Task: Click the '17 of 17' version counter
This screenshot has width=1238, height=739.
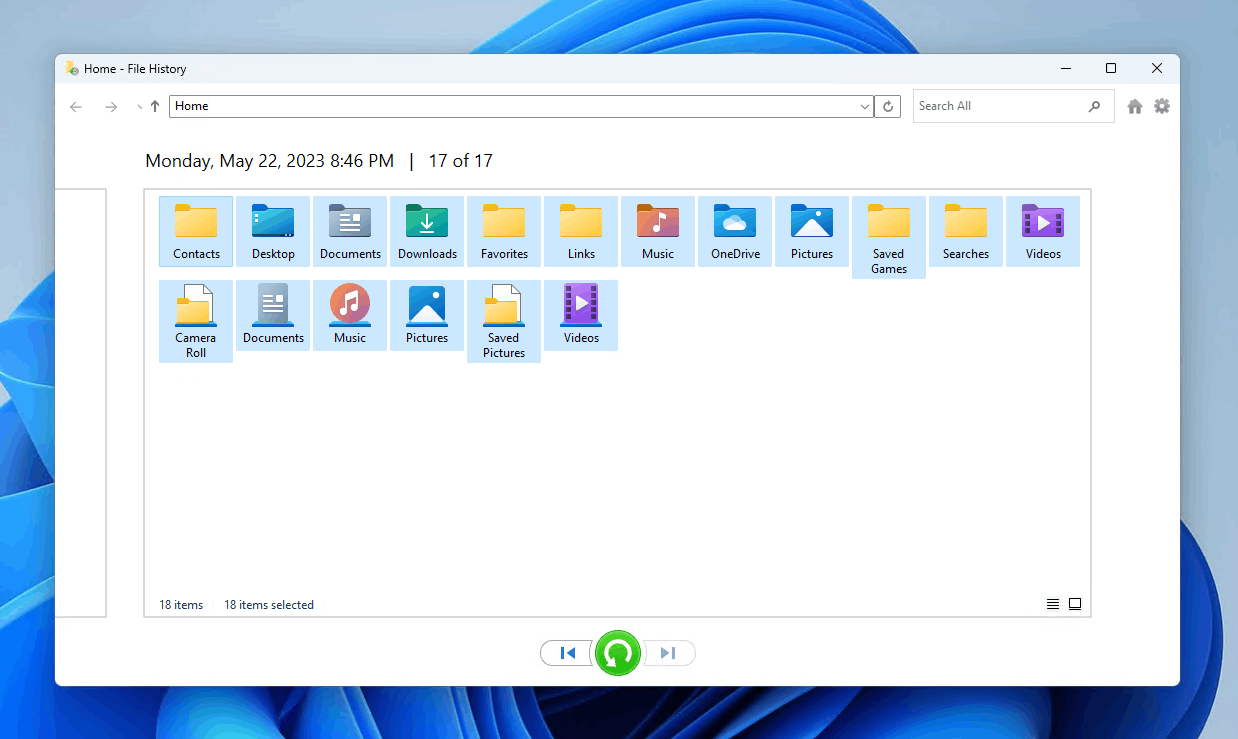Action: point(461,161)
